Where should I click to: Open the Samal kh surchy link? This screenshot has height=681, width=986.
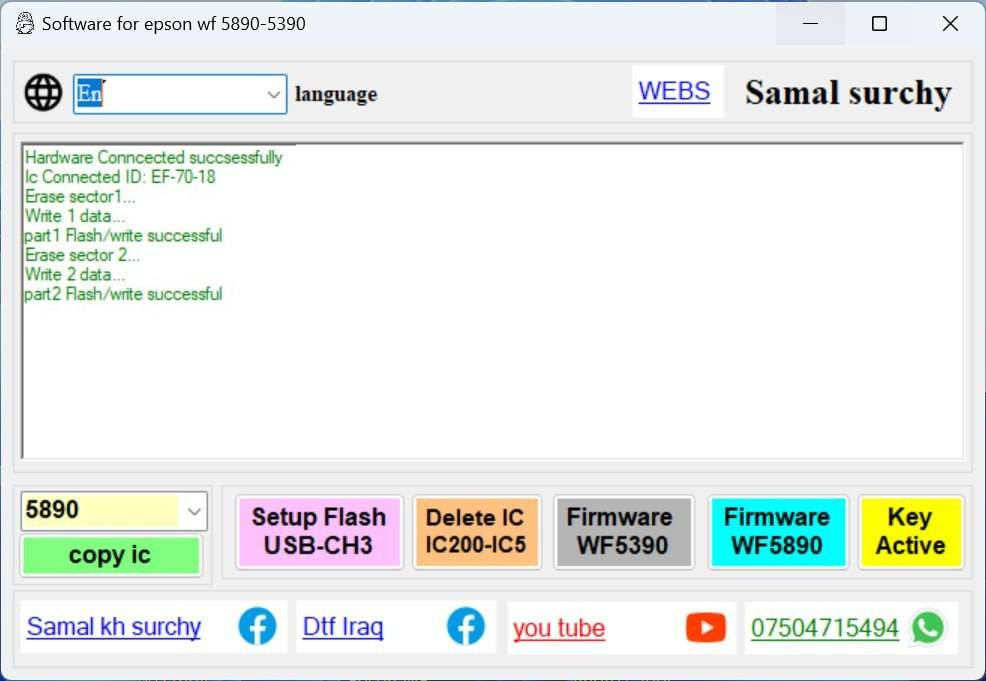coord(114,627)
